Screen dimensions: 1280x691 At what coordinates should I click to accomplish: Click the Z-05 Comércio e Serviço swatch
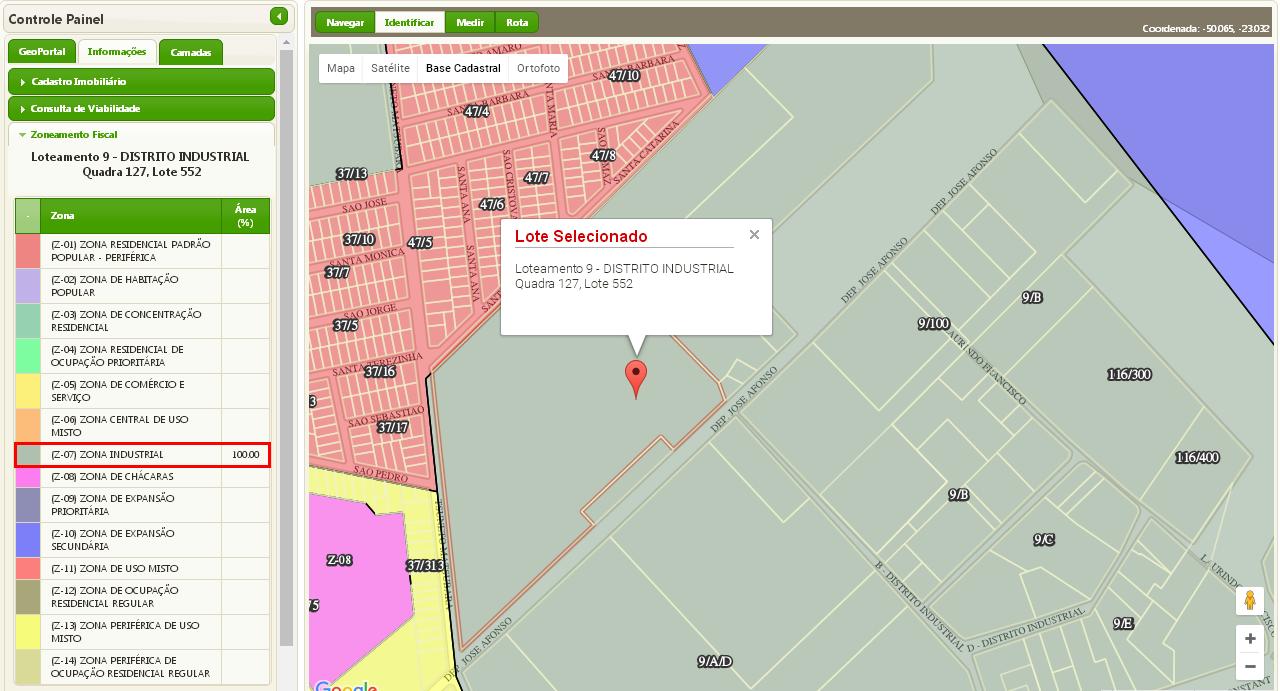click(28, 391)
